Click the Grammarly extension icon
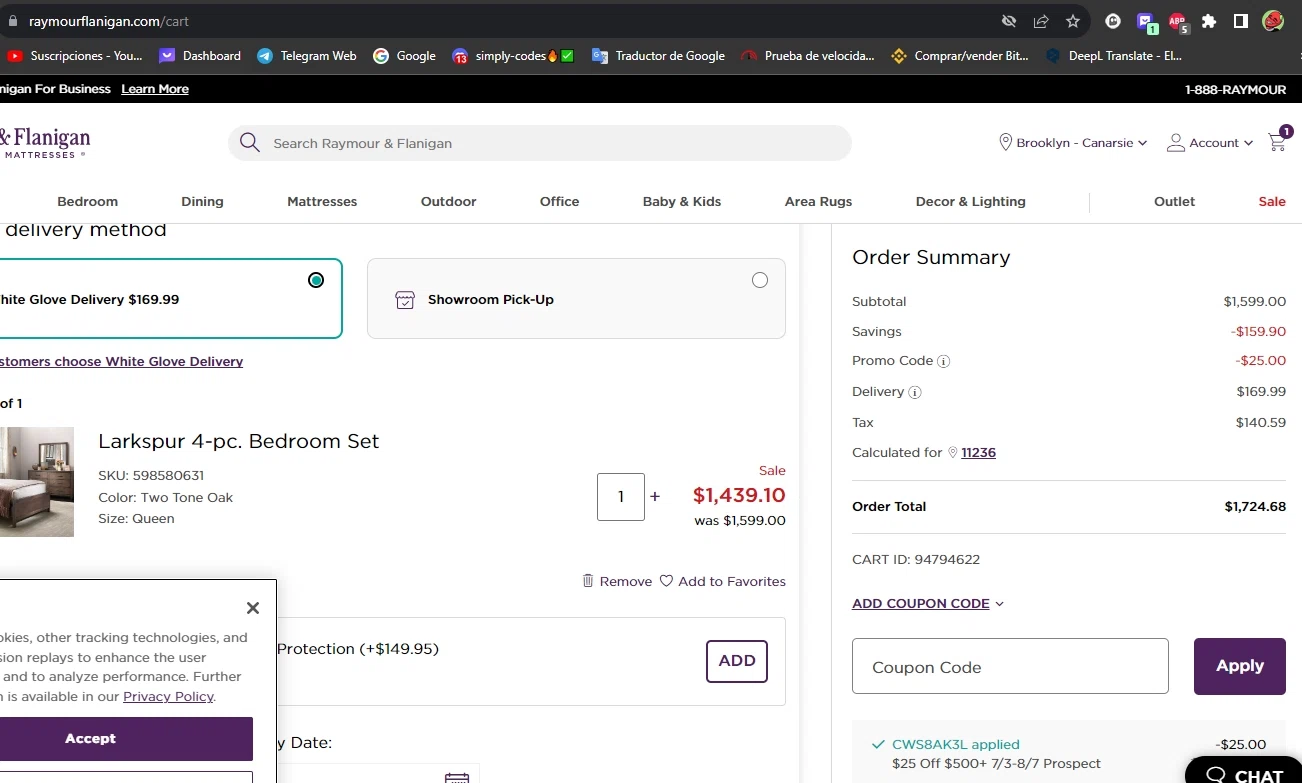This screenshot has height=783, width=1302. (1113, 21)
